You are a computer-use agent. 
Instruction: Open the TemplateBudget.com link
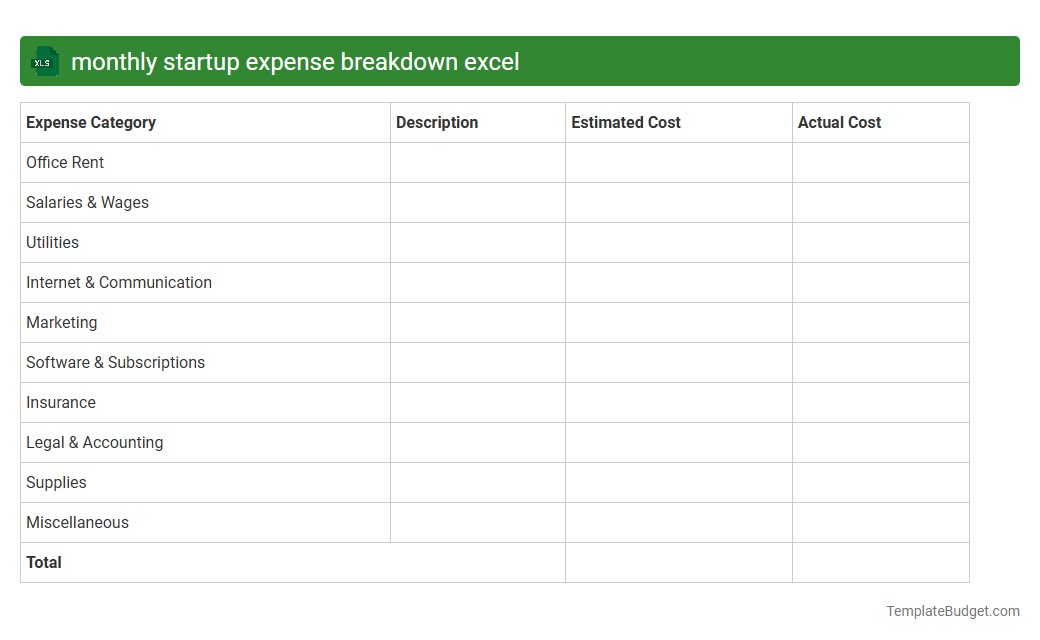[951, 610]
